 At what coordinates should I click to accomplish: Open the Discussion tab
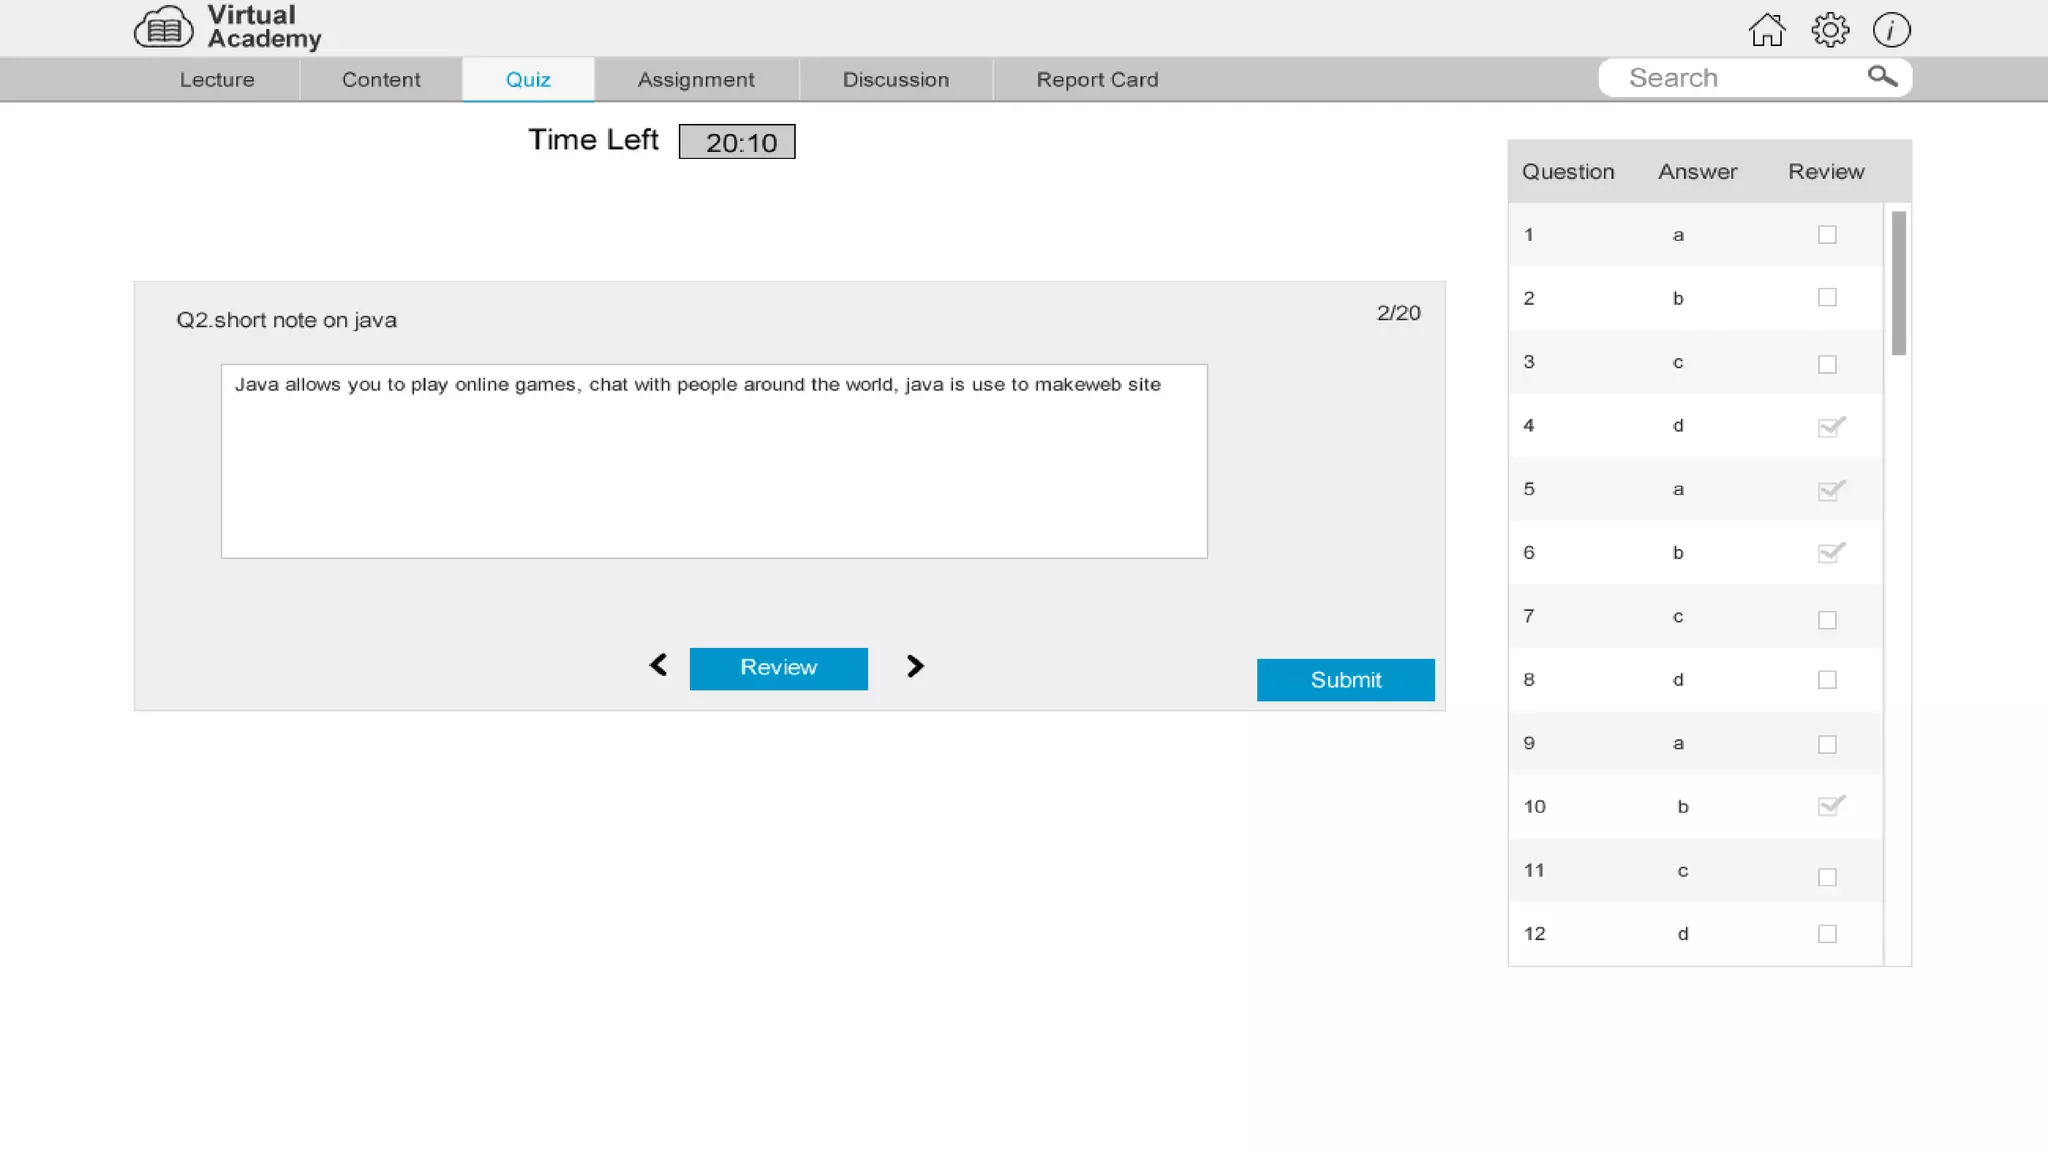click(x=895, y=80)
